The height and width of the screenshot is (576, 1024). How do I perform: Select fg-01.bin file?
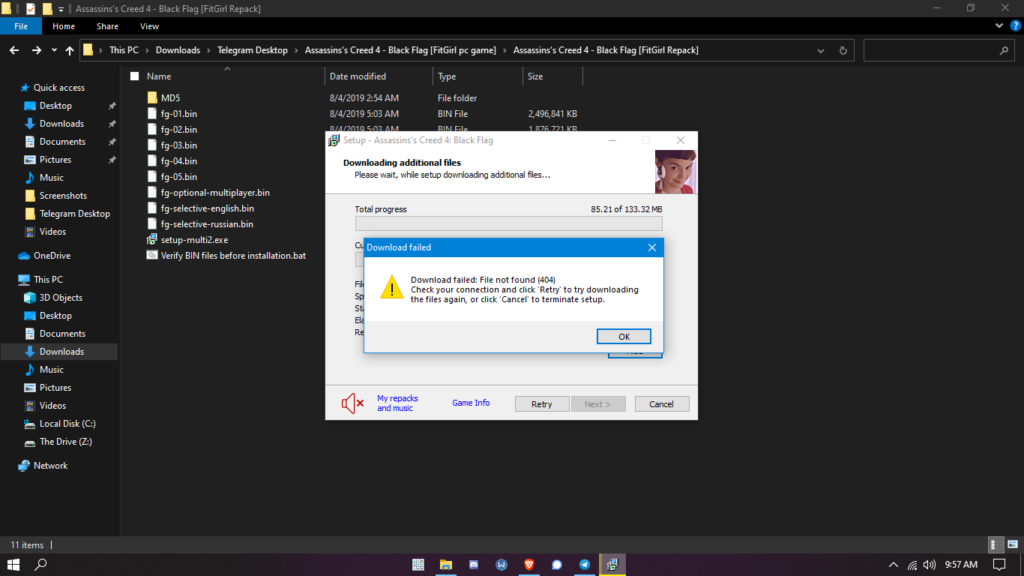[178, 114]
